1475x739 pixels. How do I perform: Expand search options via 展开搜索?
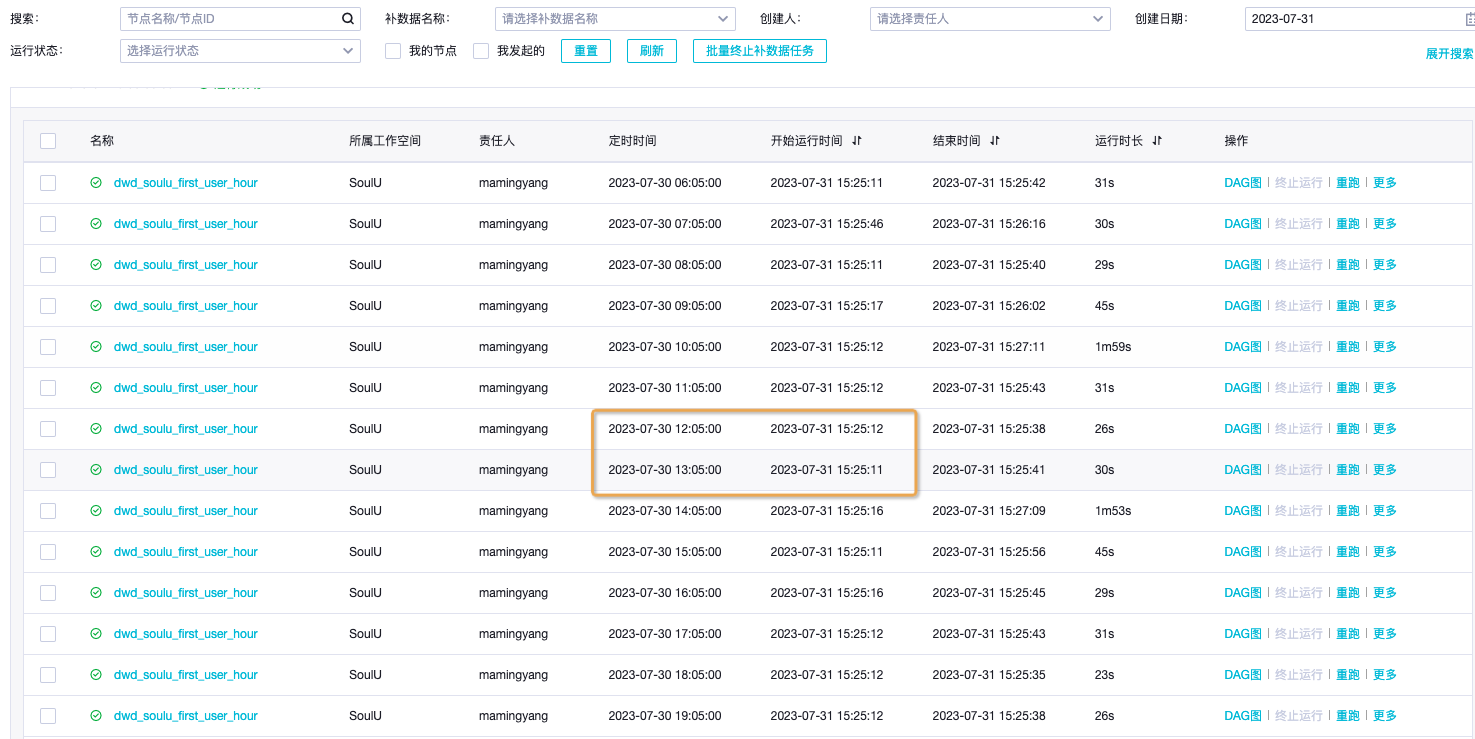coord(1450,54)
